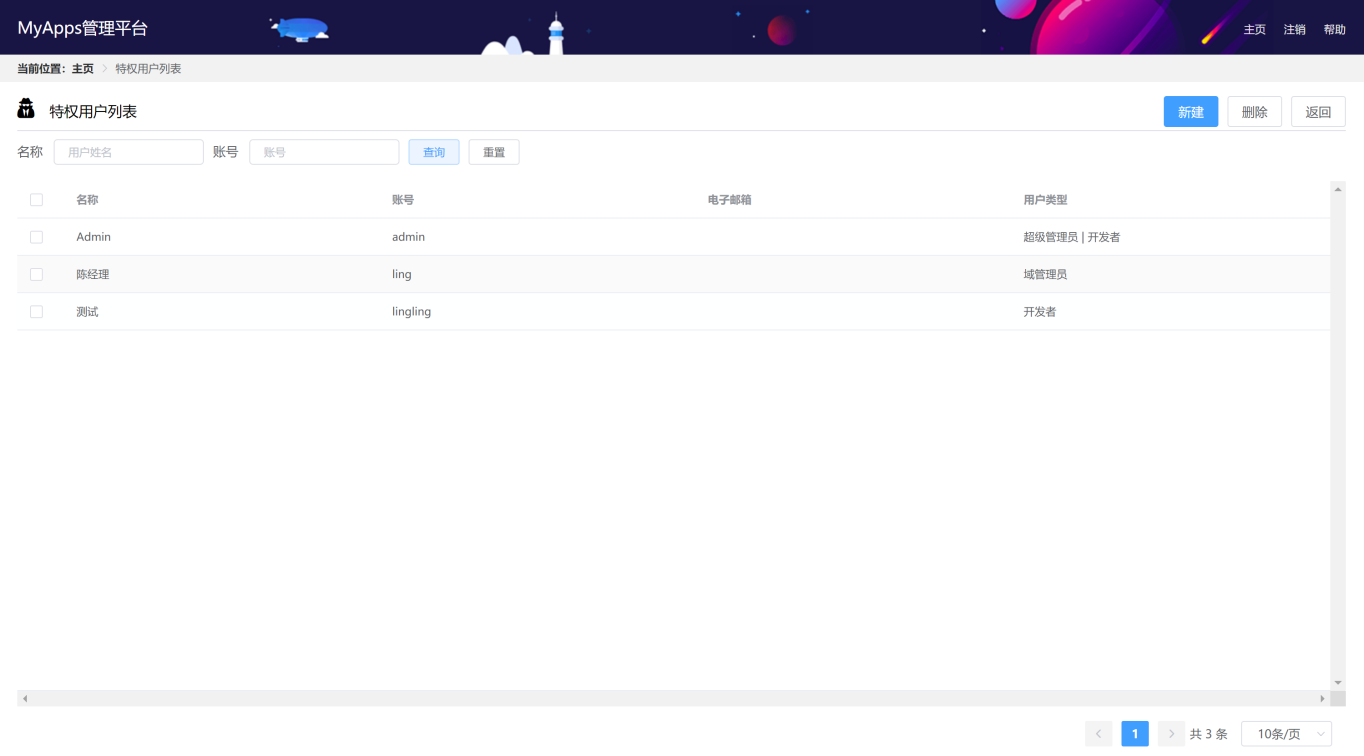Select the 陈经理 row checkbox

pyautogui.click(x=37, y=274)
